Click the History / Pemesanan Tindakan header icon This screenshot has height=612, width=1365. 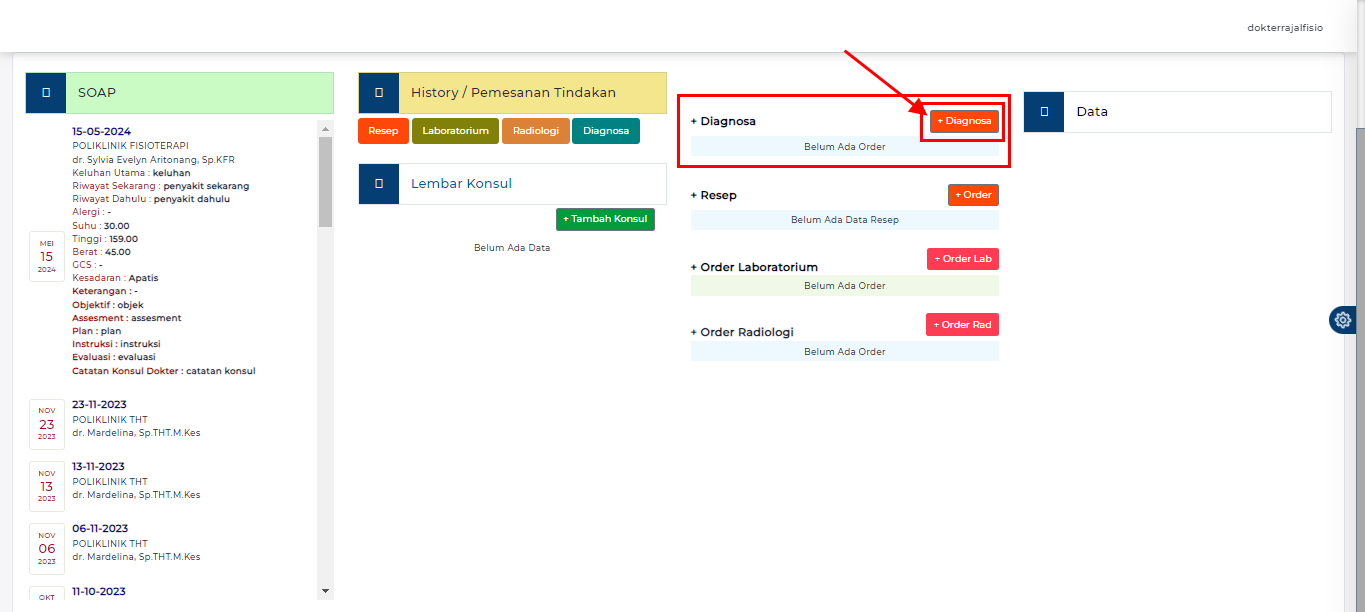(379, 93)
